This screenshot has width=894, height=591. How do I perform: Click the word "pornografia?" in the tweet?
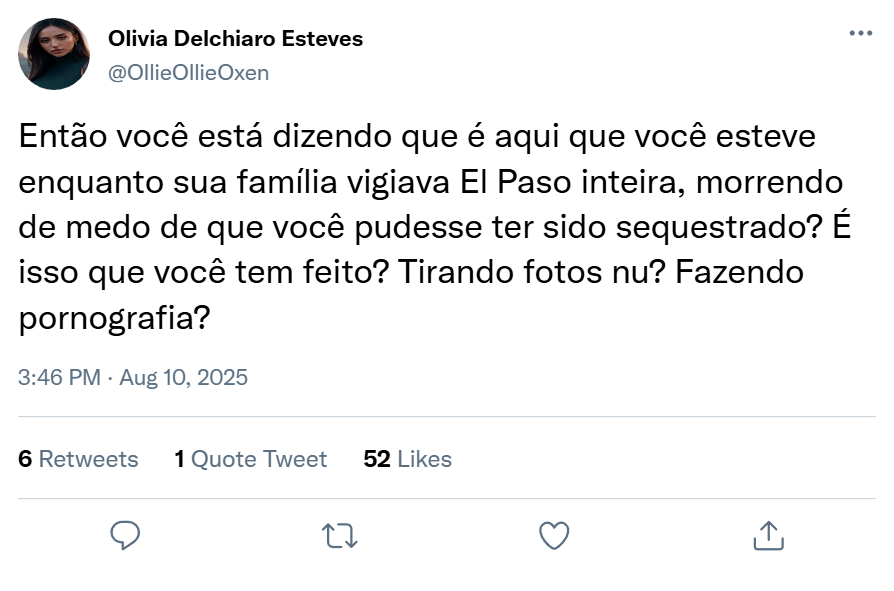115,319
